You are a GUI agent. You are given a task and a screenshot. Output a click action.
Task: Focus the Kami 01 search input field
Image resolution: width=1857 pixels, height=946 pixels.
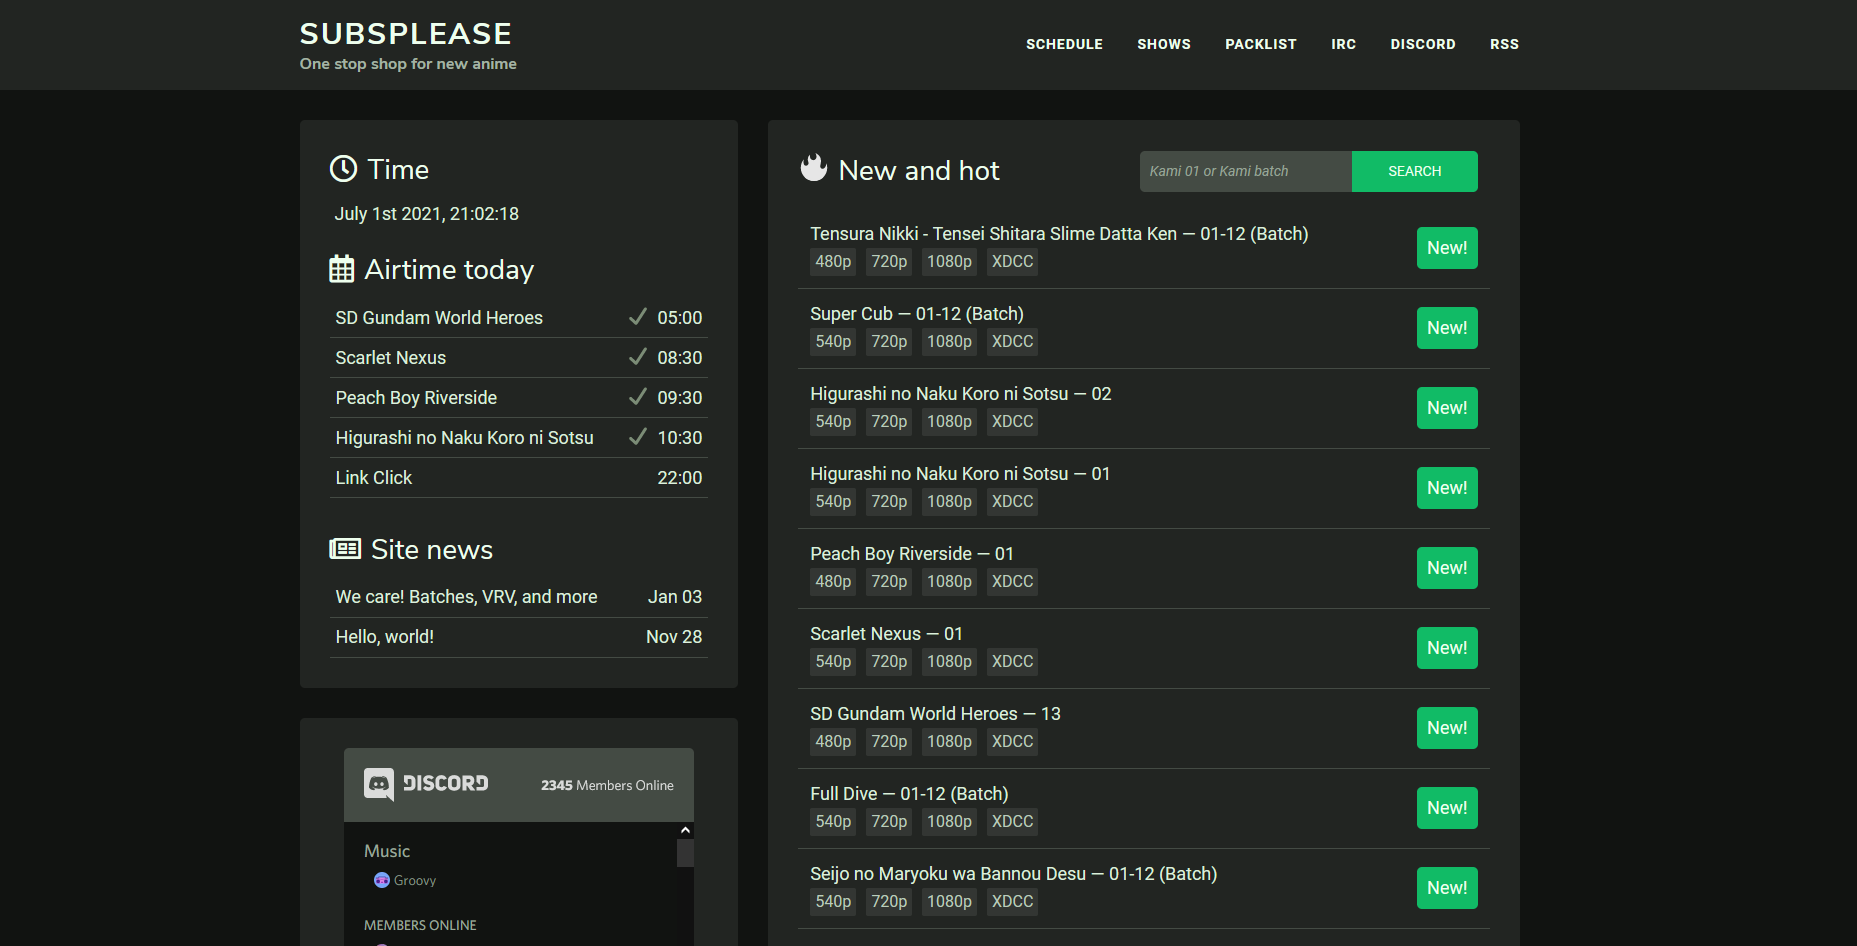(x=1246, y=171)
